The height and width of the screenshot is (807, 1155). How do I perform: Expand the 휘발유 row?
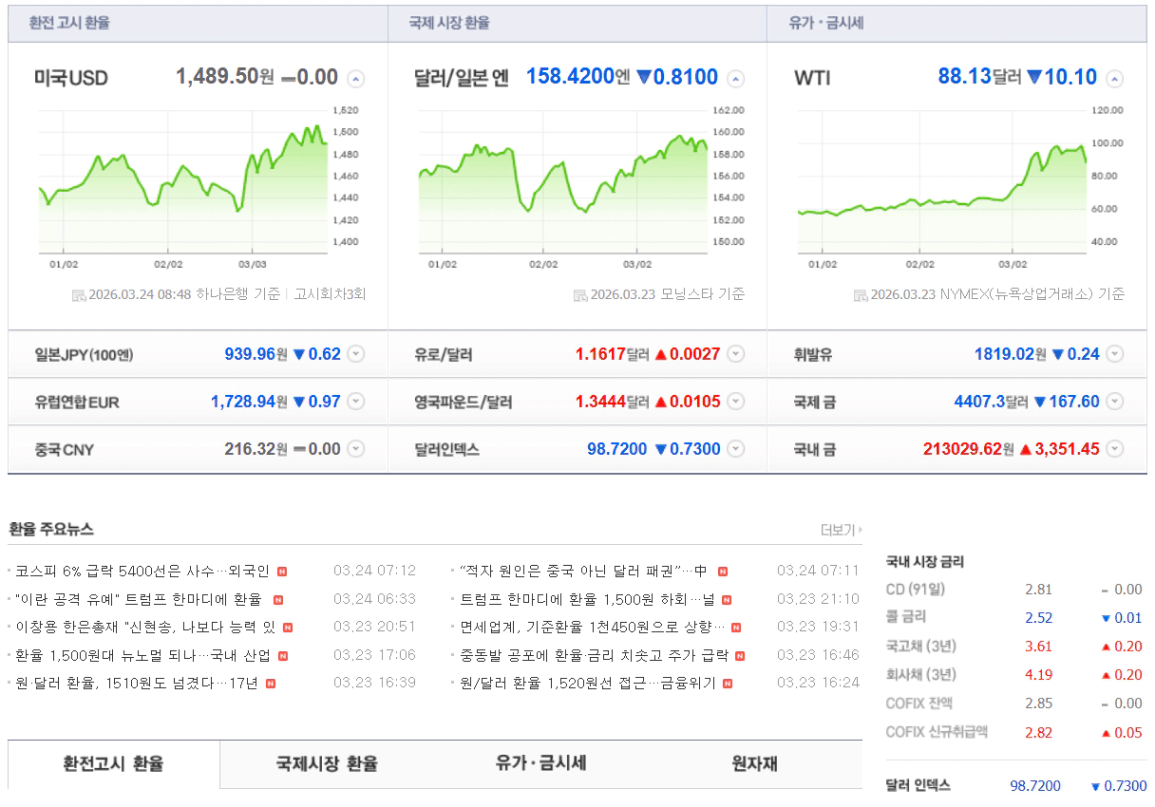click(x=1115, y=354)
